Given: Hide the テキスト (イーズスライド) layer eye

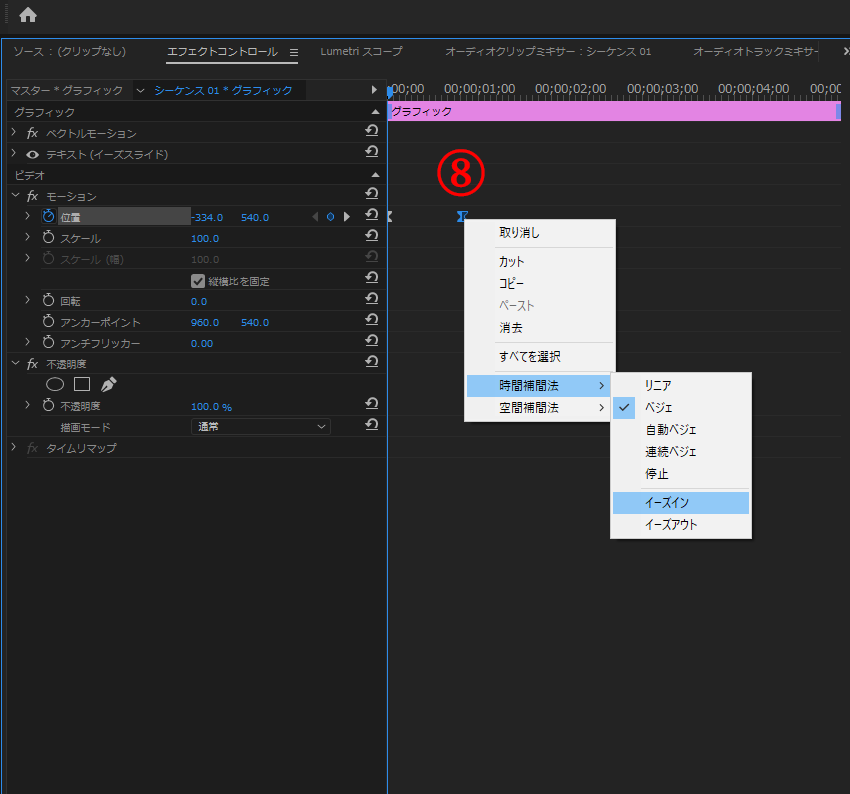Looking at the screenshot, I should tap(33, 154).
